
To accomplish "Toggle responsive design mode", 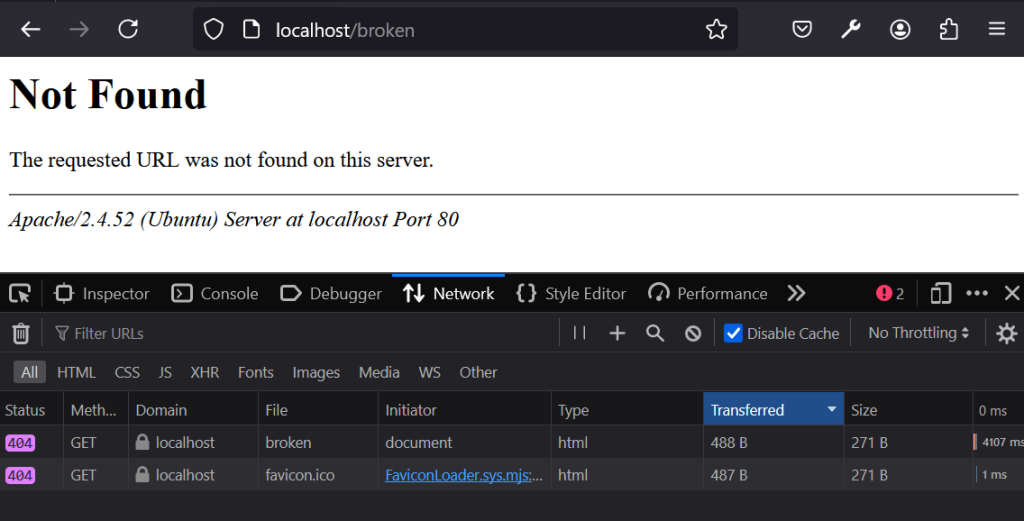I will pyautogui.click(x=940, y=293).
